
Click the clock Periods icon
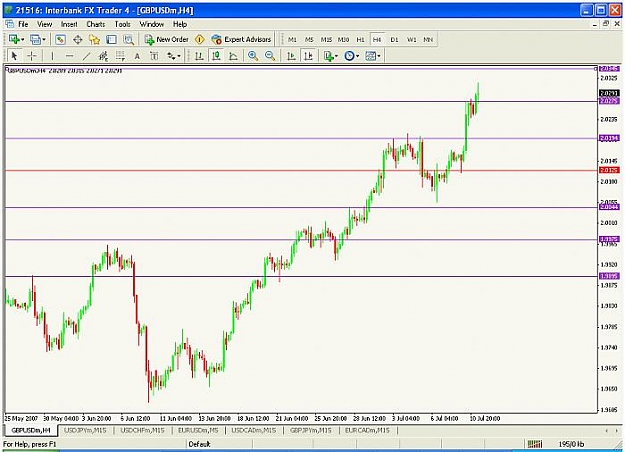point(350,56)
